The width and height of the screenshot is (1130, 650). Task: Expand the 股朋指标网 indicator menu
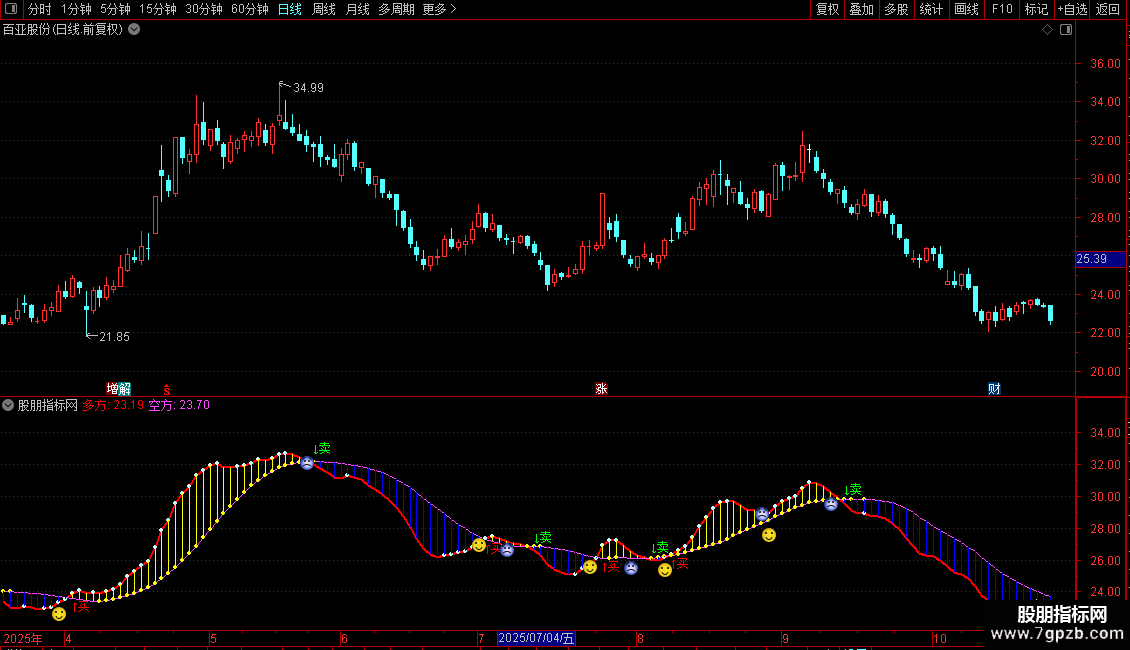click(x=8, y=406)
